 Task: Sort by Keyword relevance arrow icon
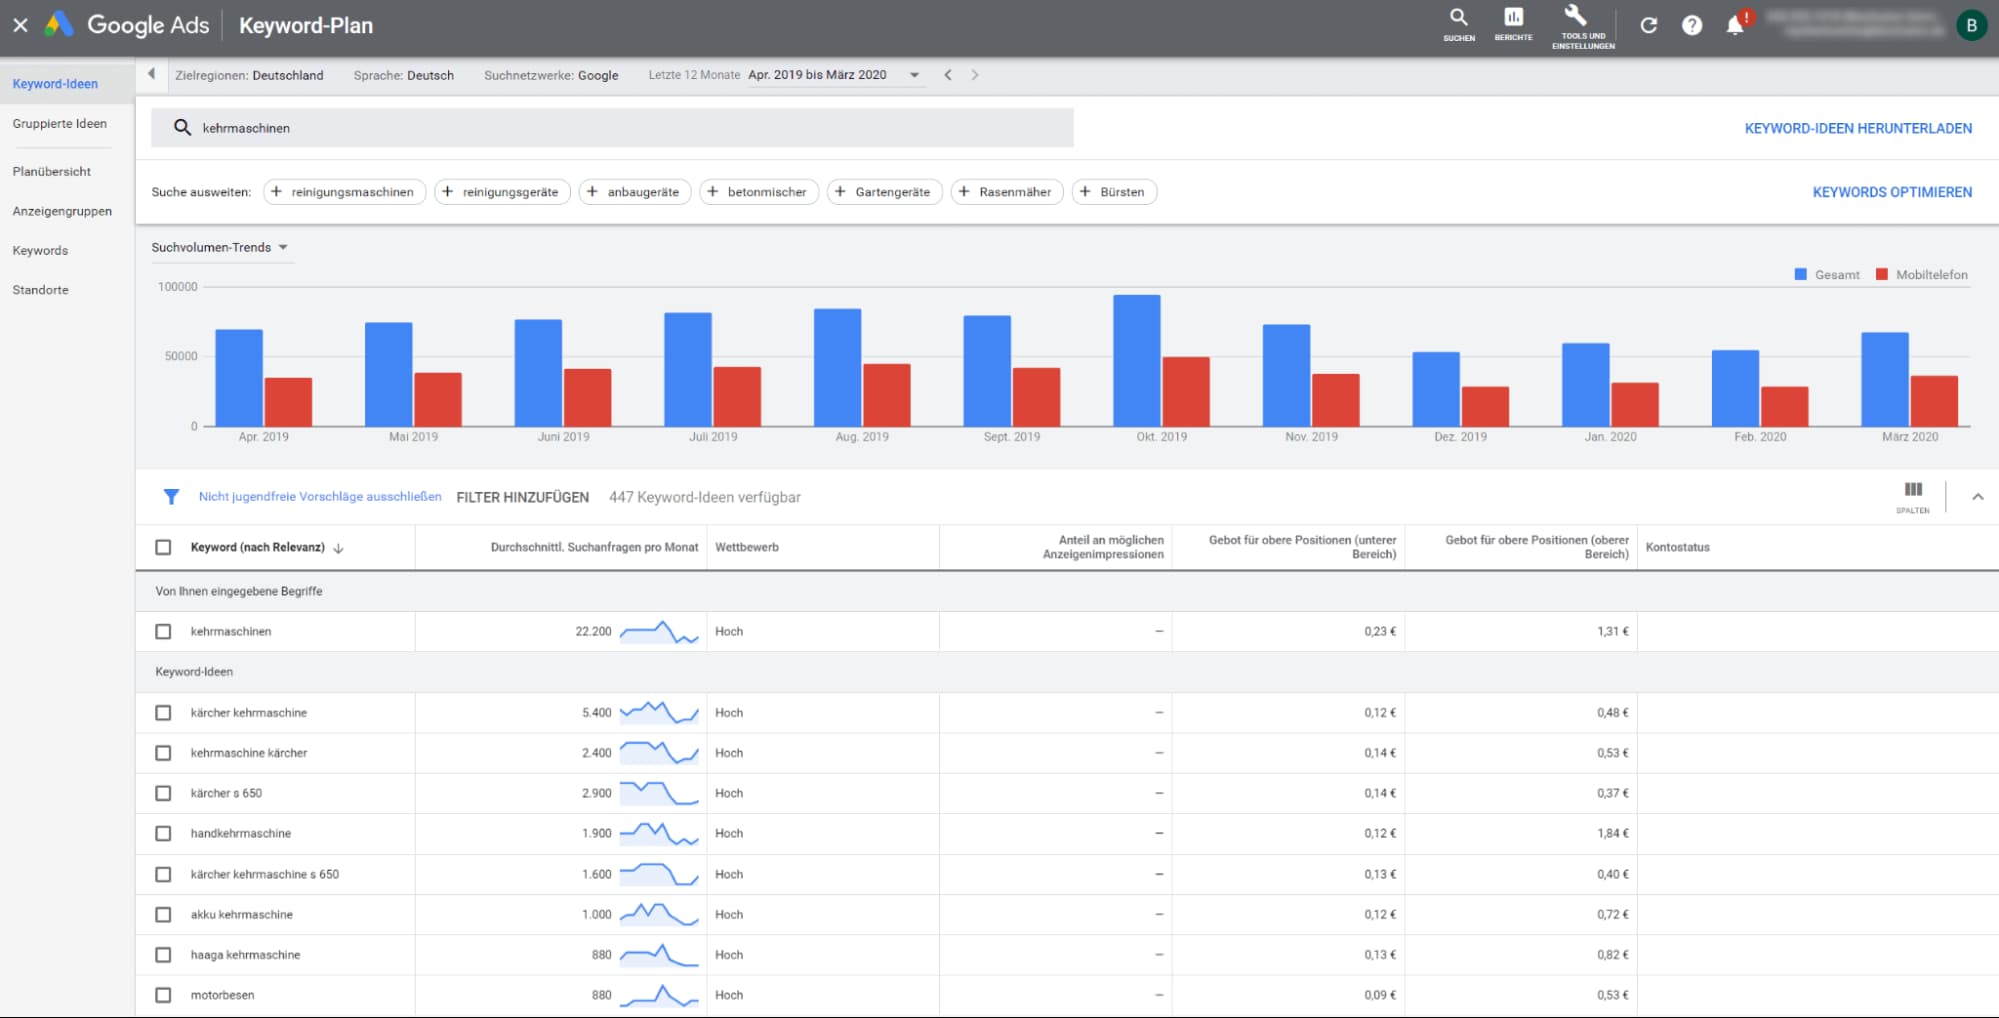[338, 548]
